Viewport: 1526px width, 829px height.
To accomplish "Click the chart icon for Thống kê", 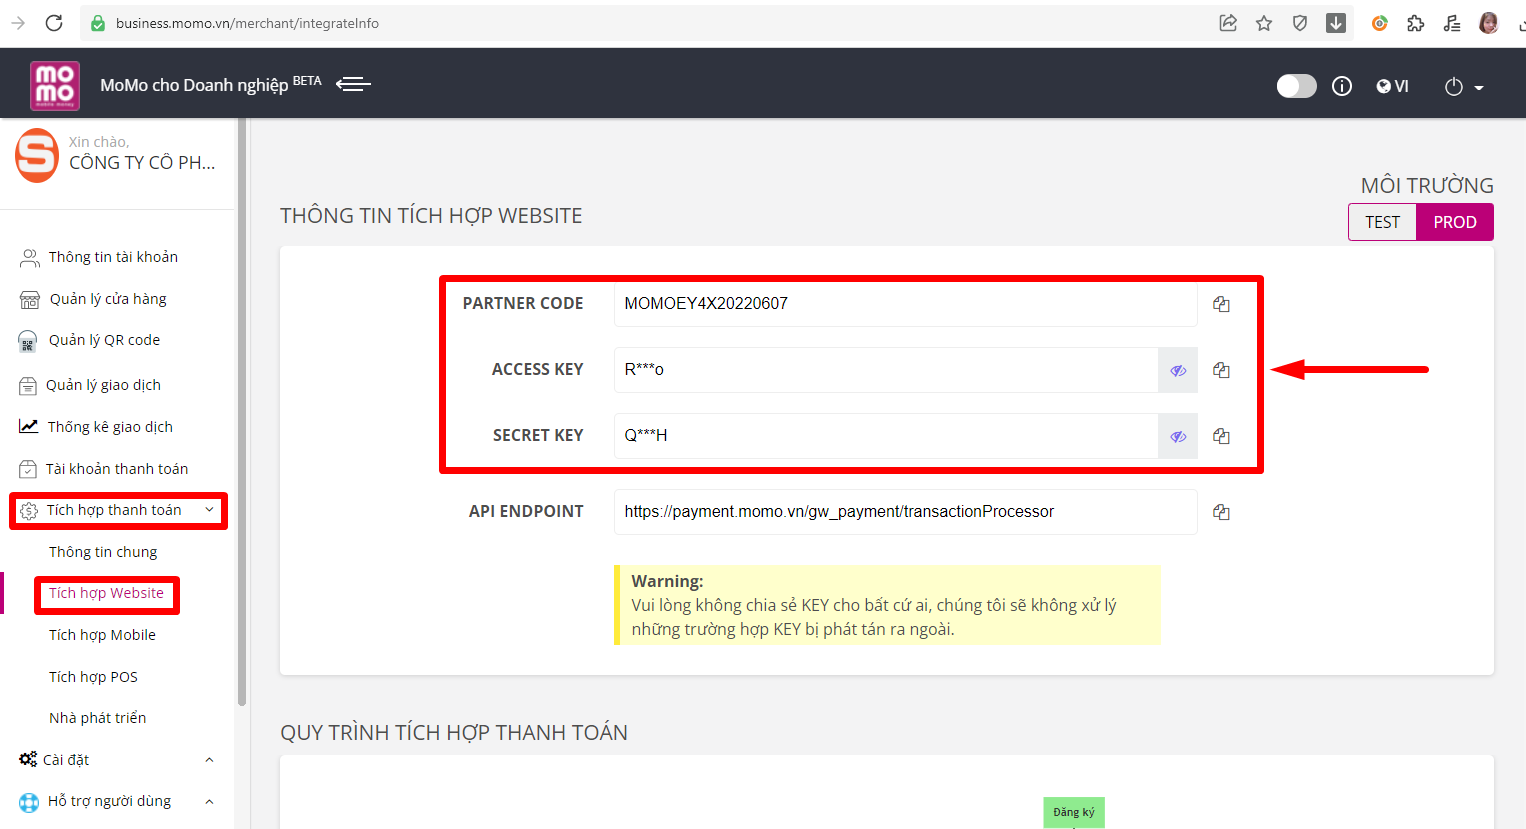I will pos(29,427).
